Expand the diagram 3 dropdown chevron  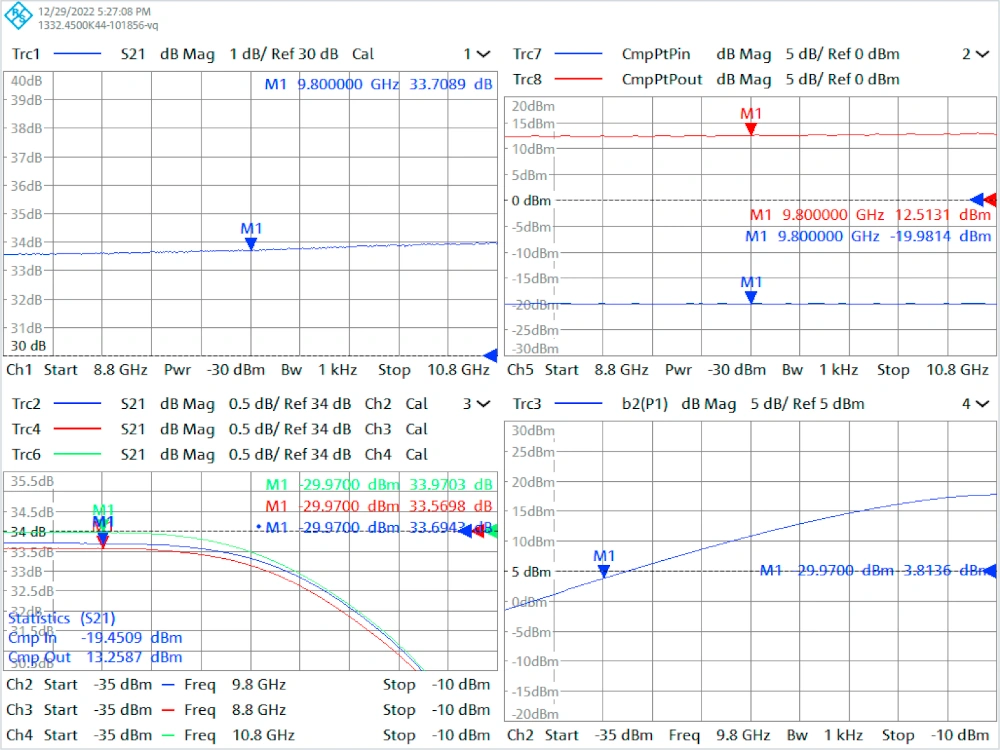(x=483, y=404)
